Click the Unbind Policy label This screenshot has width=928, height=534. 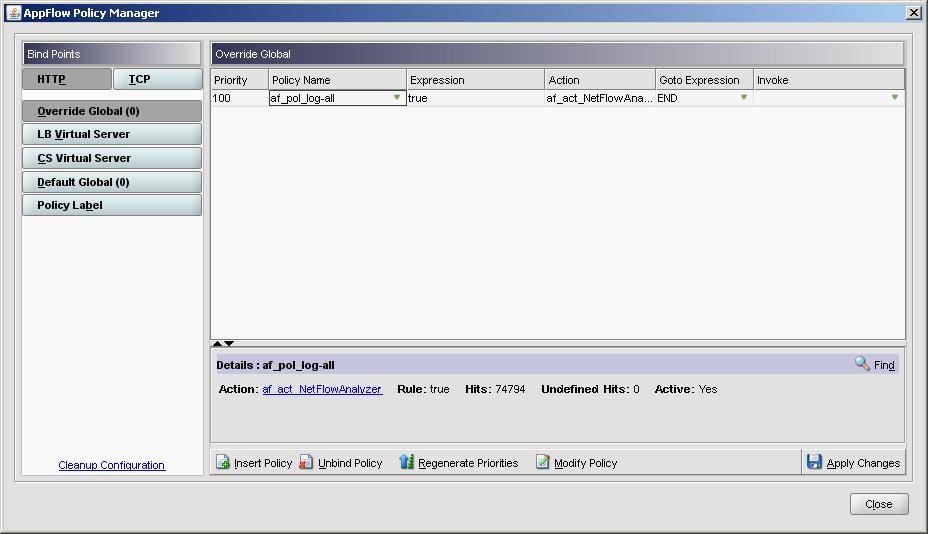350,463
